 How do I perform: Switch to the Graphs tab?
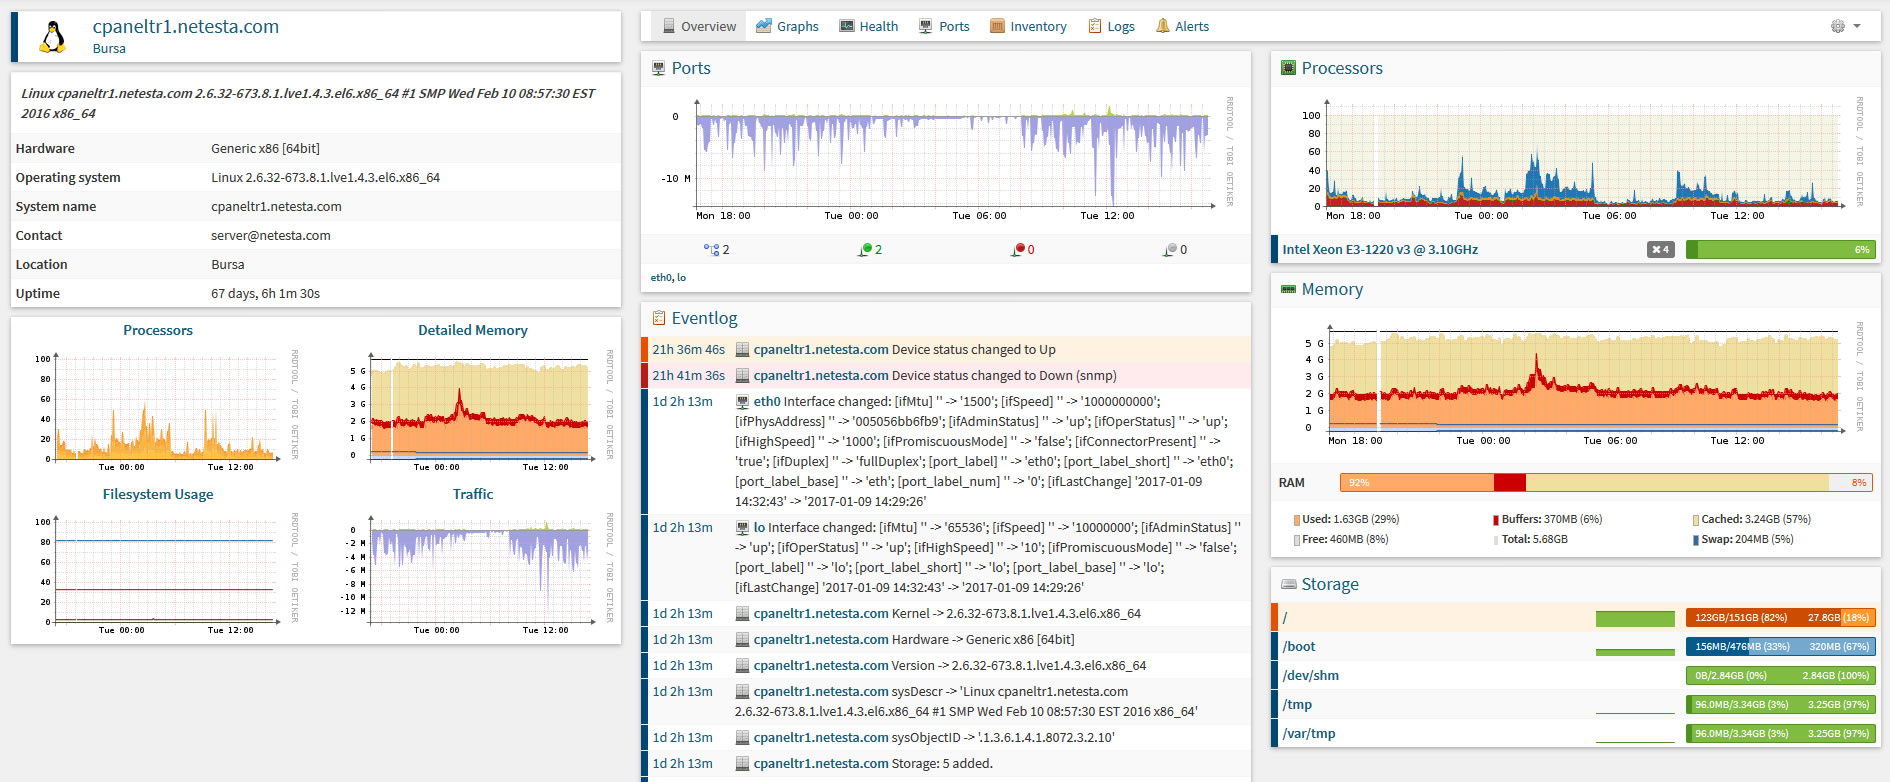click(787, 26)
